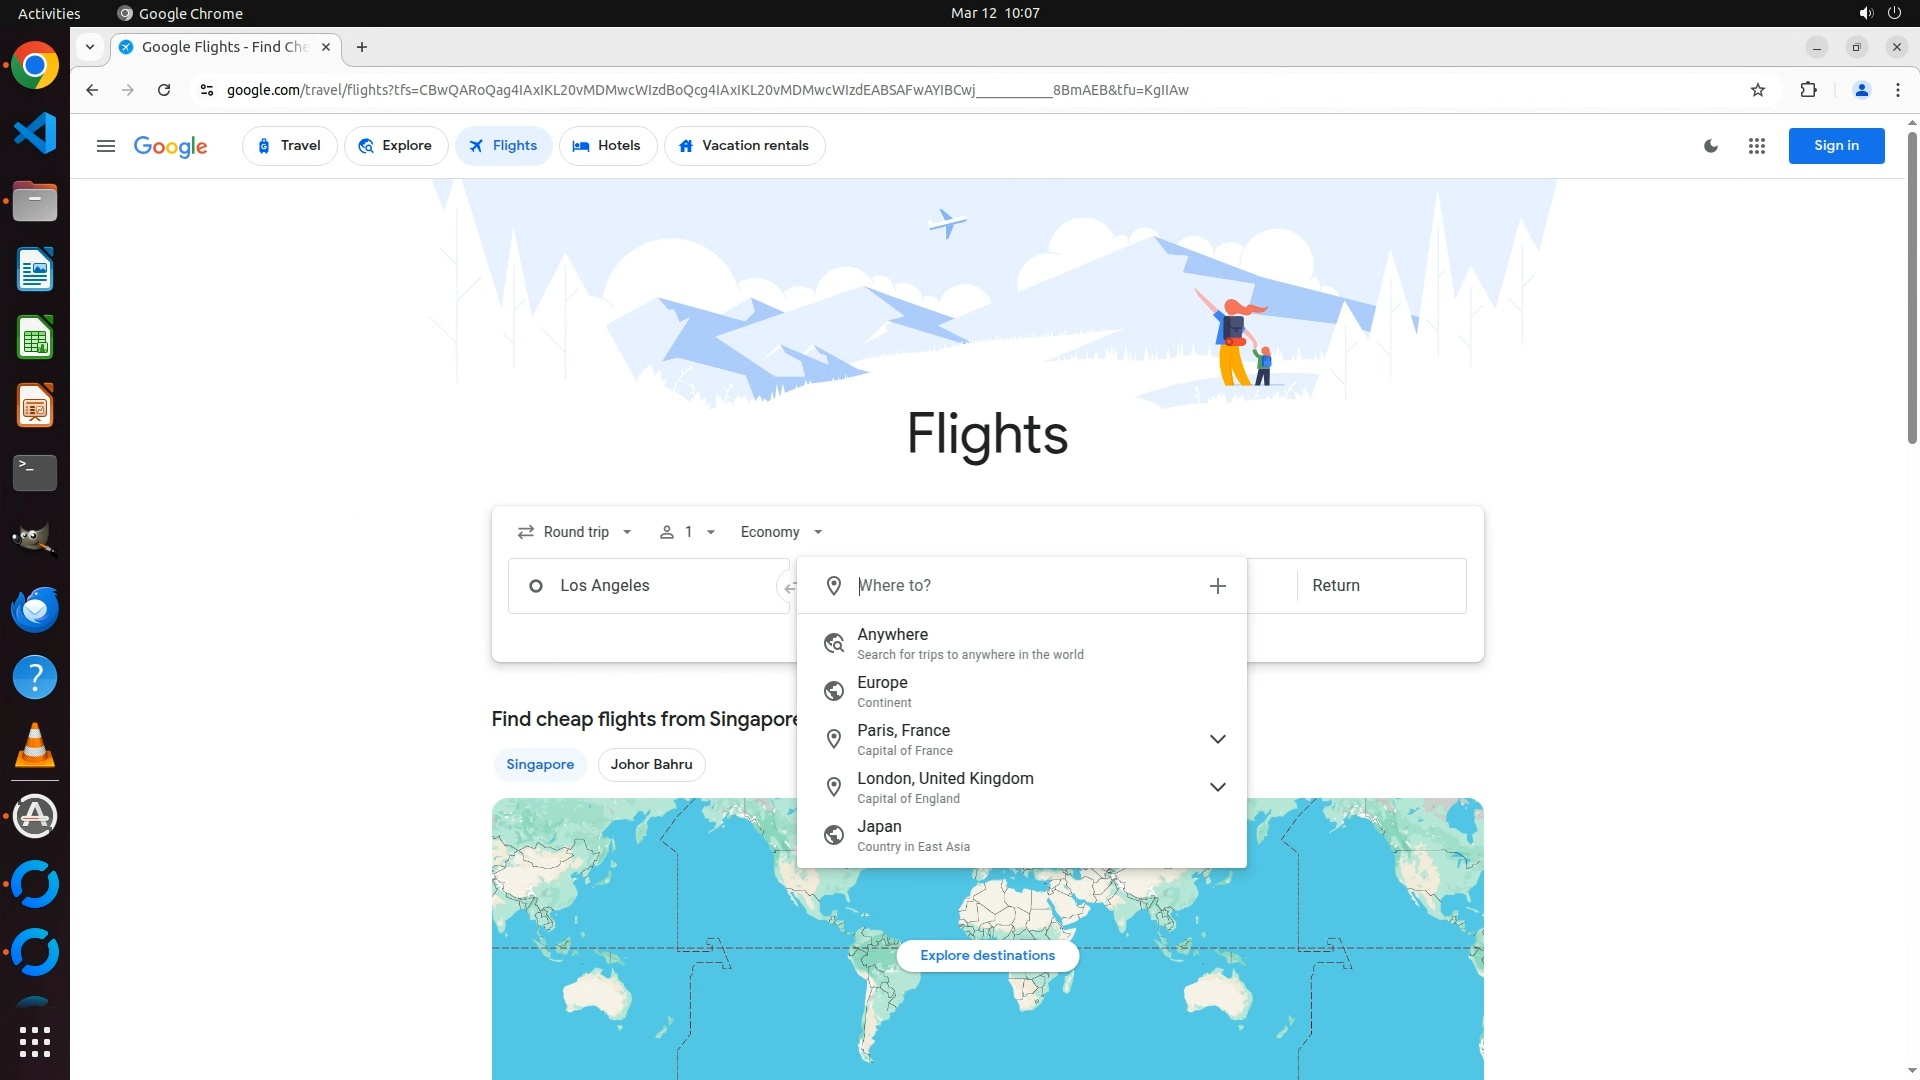
Task: Switch to the Hotels tab
Action: 607,146
